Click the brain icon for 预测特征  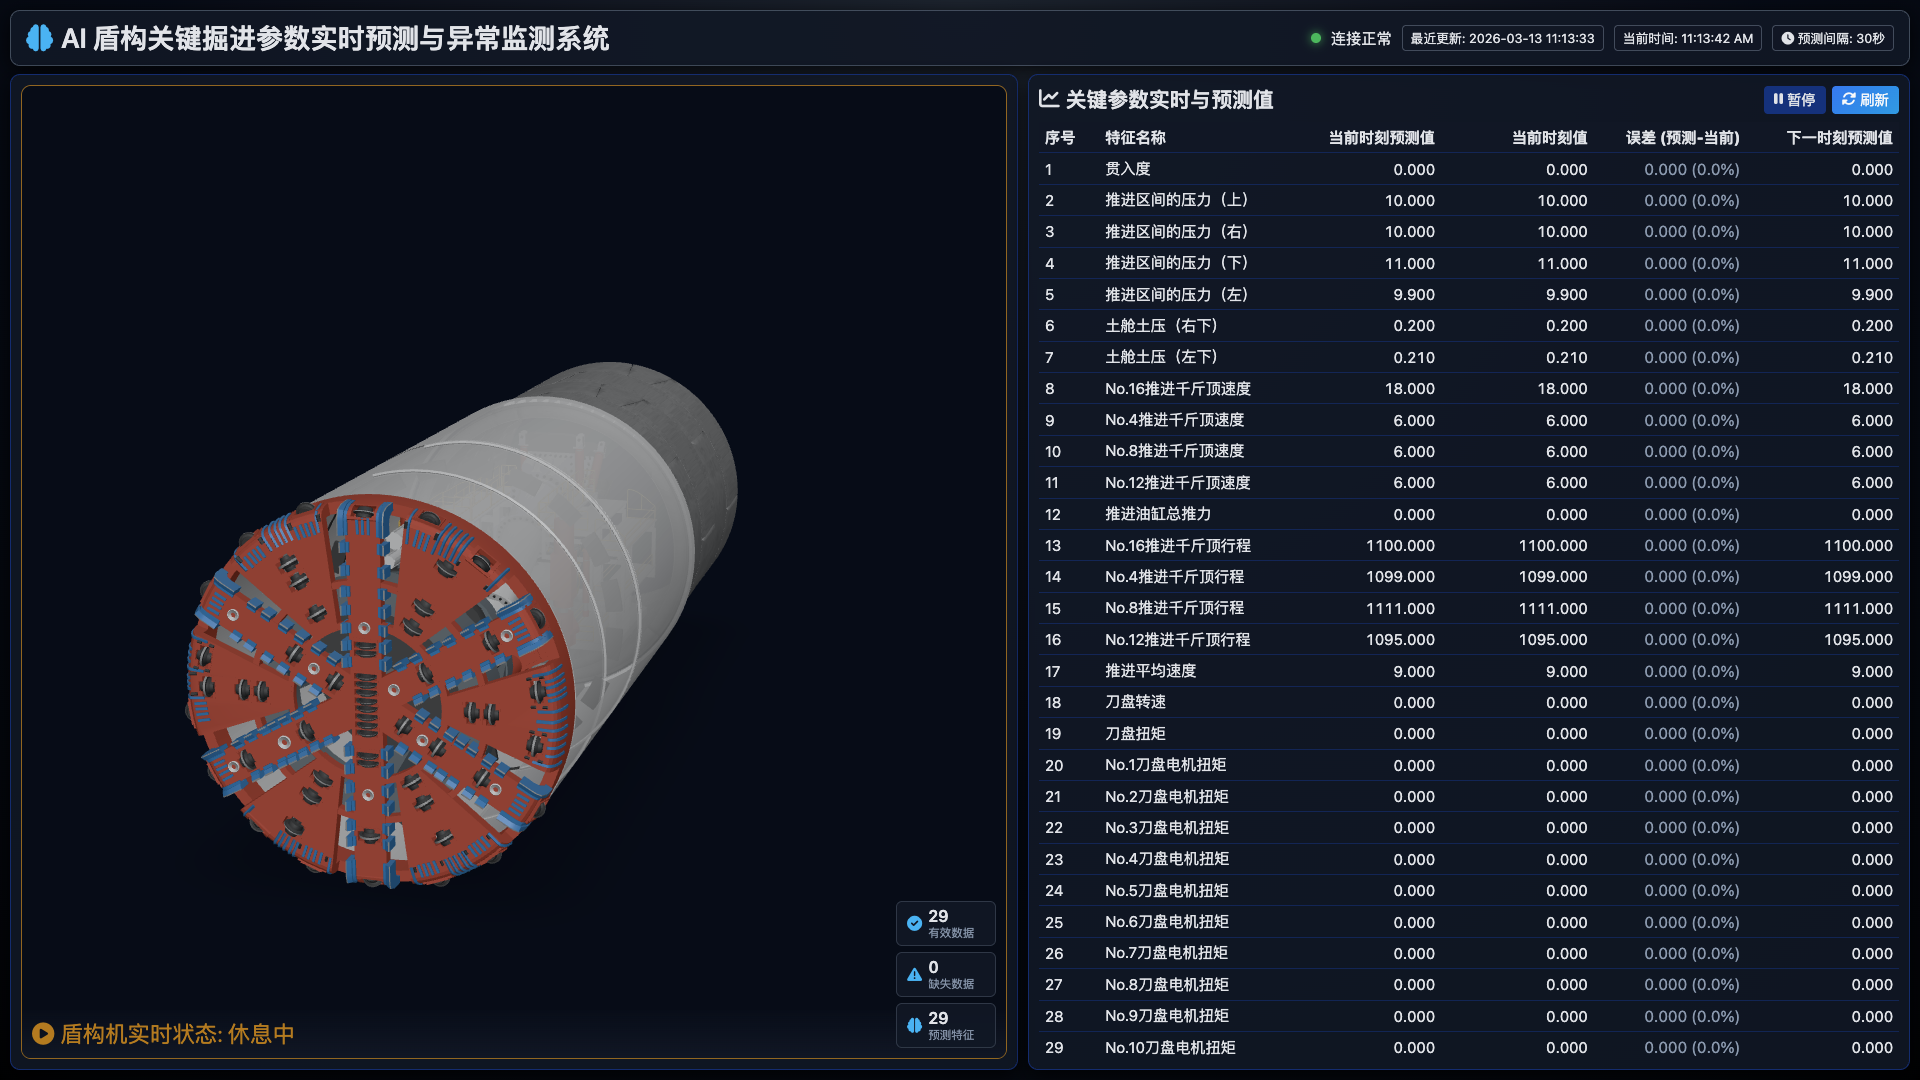click(914, 1025)
